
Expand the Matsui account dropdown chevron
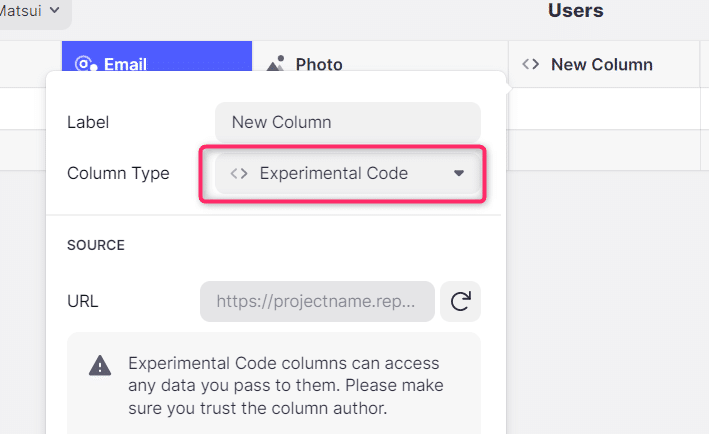tap(54, 9)
